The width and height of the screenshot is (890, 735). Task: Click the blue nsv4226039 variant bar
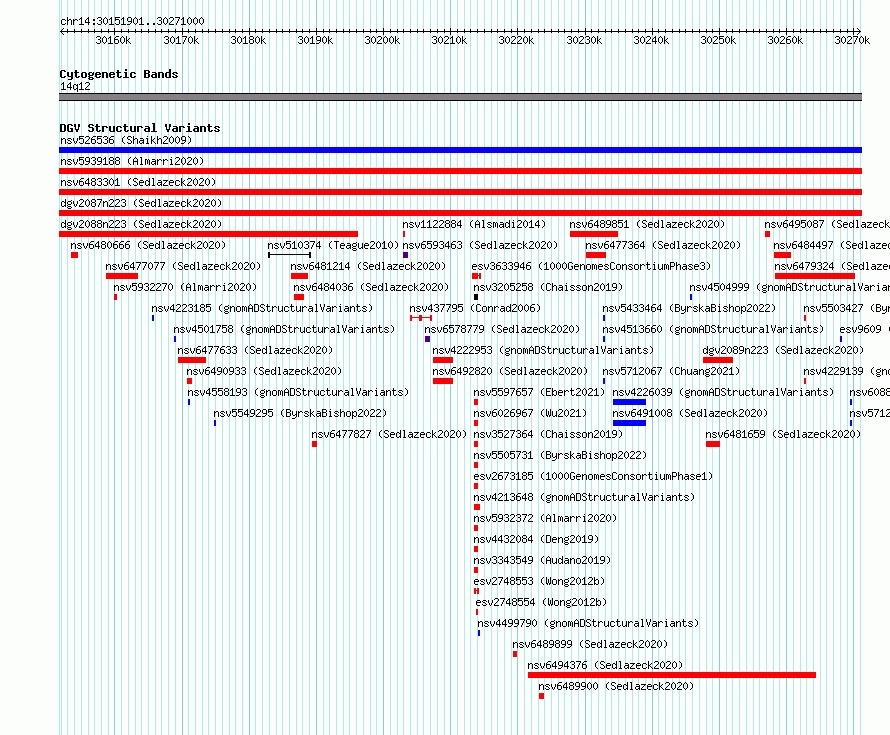click(629, 402)
